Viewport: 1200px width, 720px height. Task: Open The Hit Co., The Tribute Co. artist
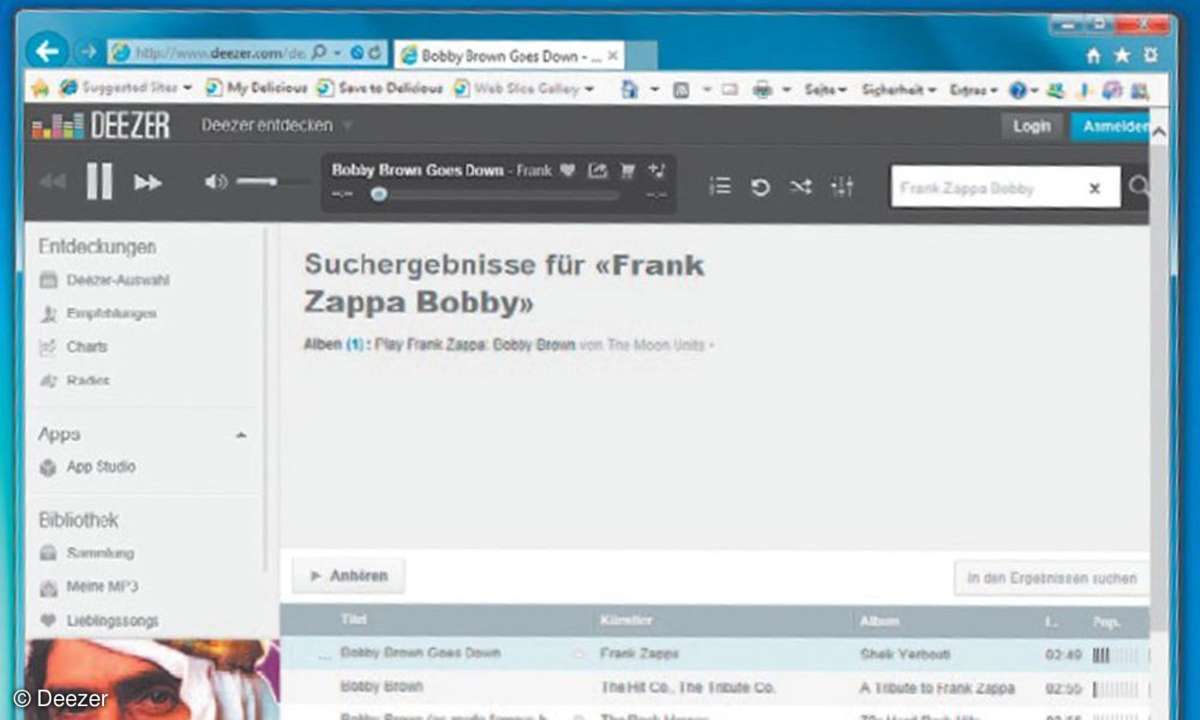[688, 688]
